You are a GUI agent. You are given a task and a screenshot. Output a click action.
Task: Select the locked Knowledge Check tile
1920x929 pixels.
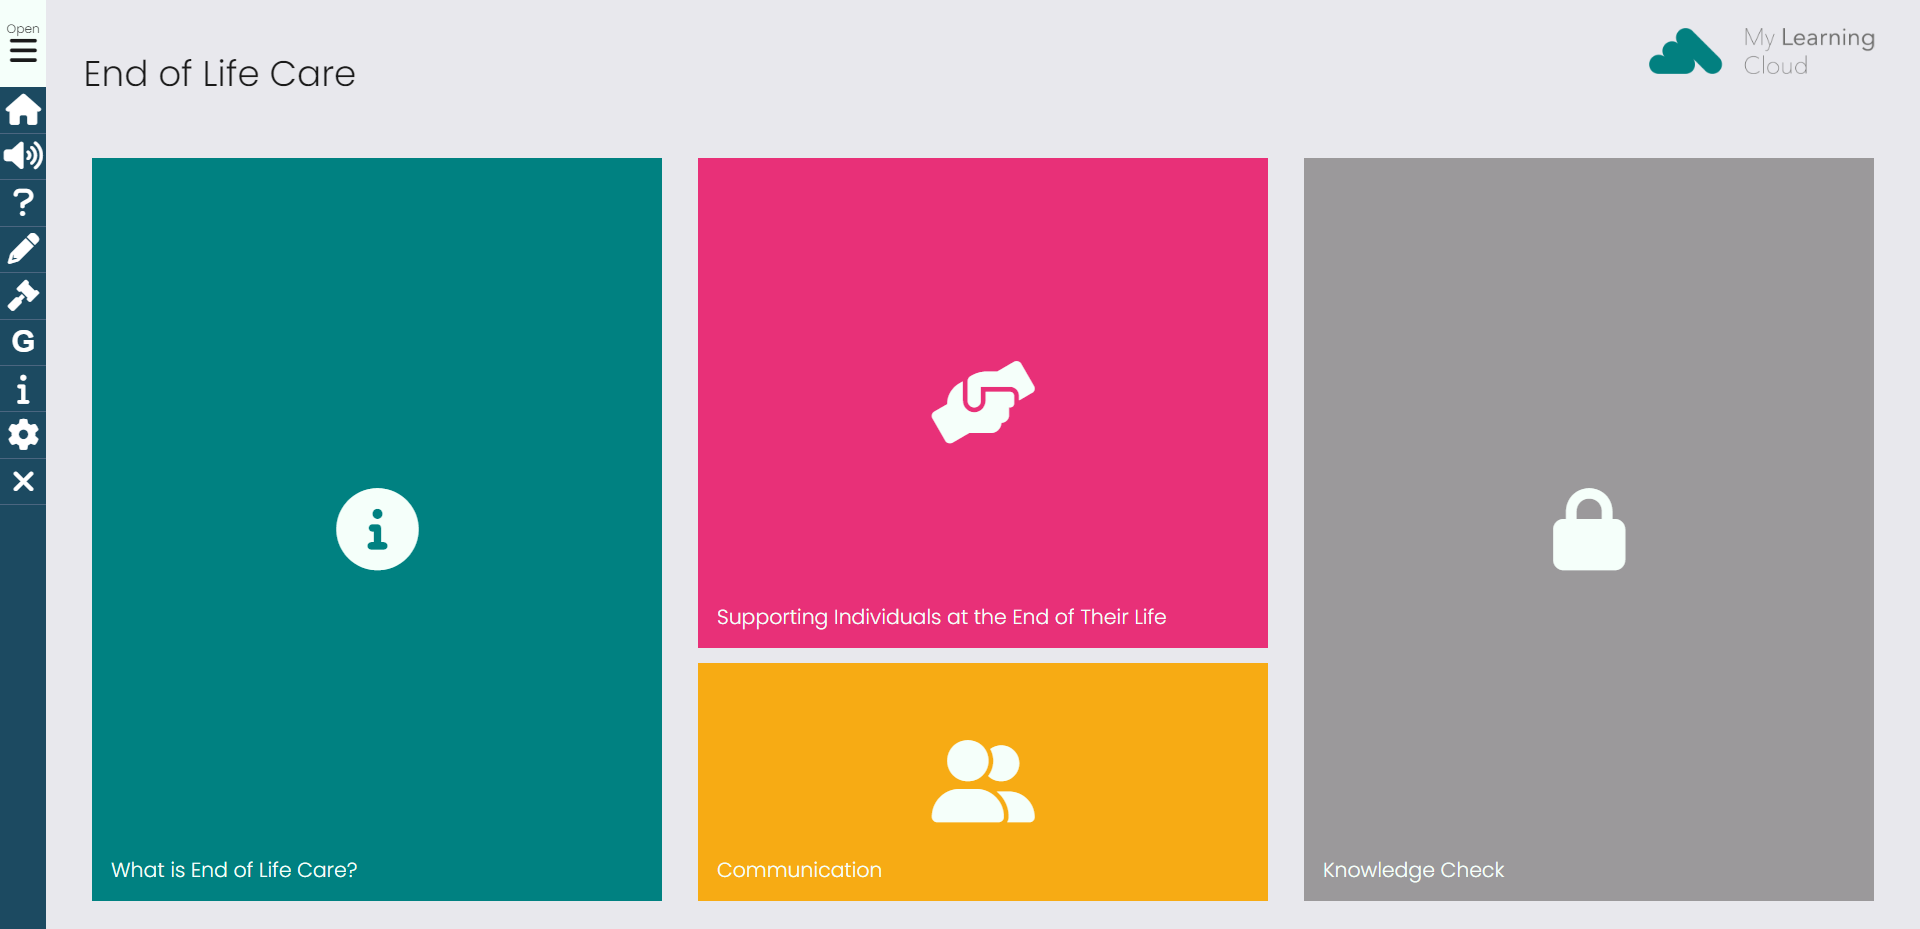[1589, 529]
